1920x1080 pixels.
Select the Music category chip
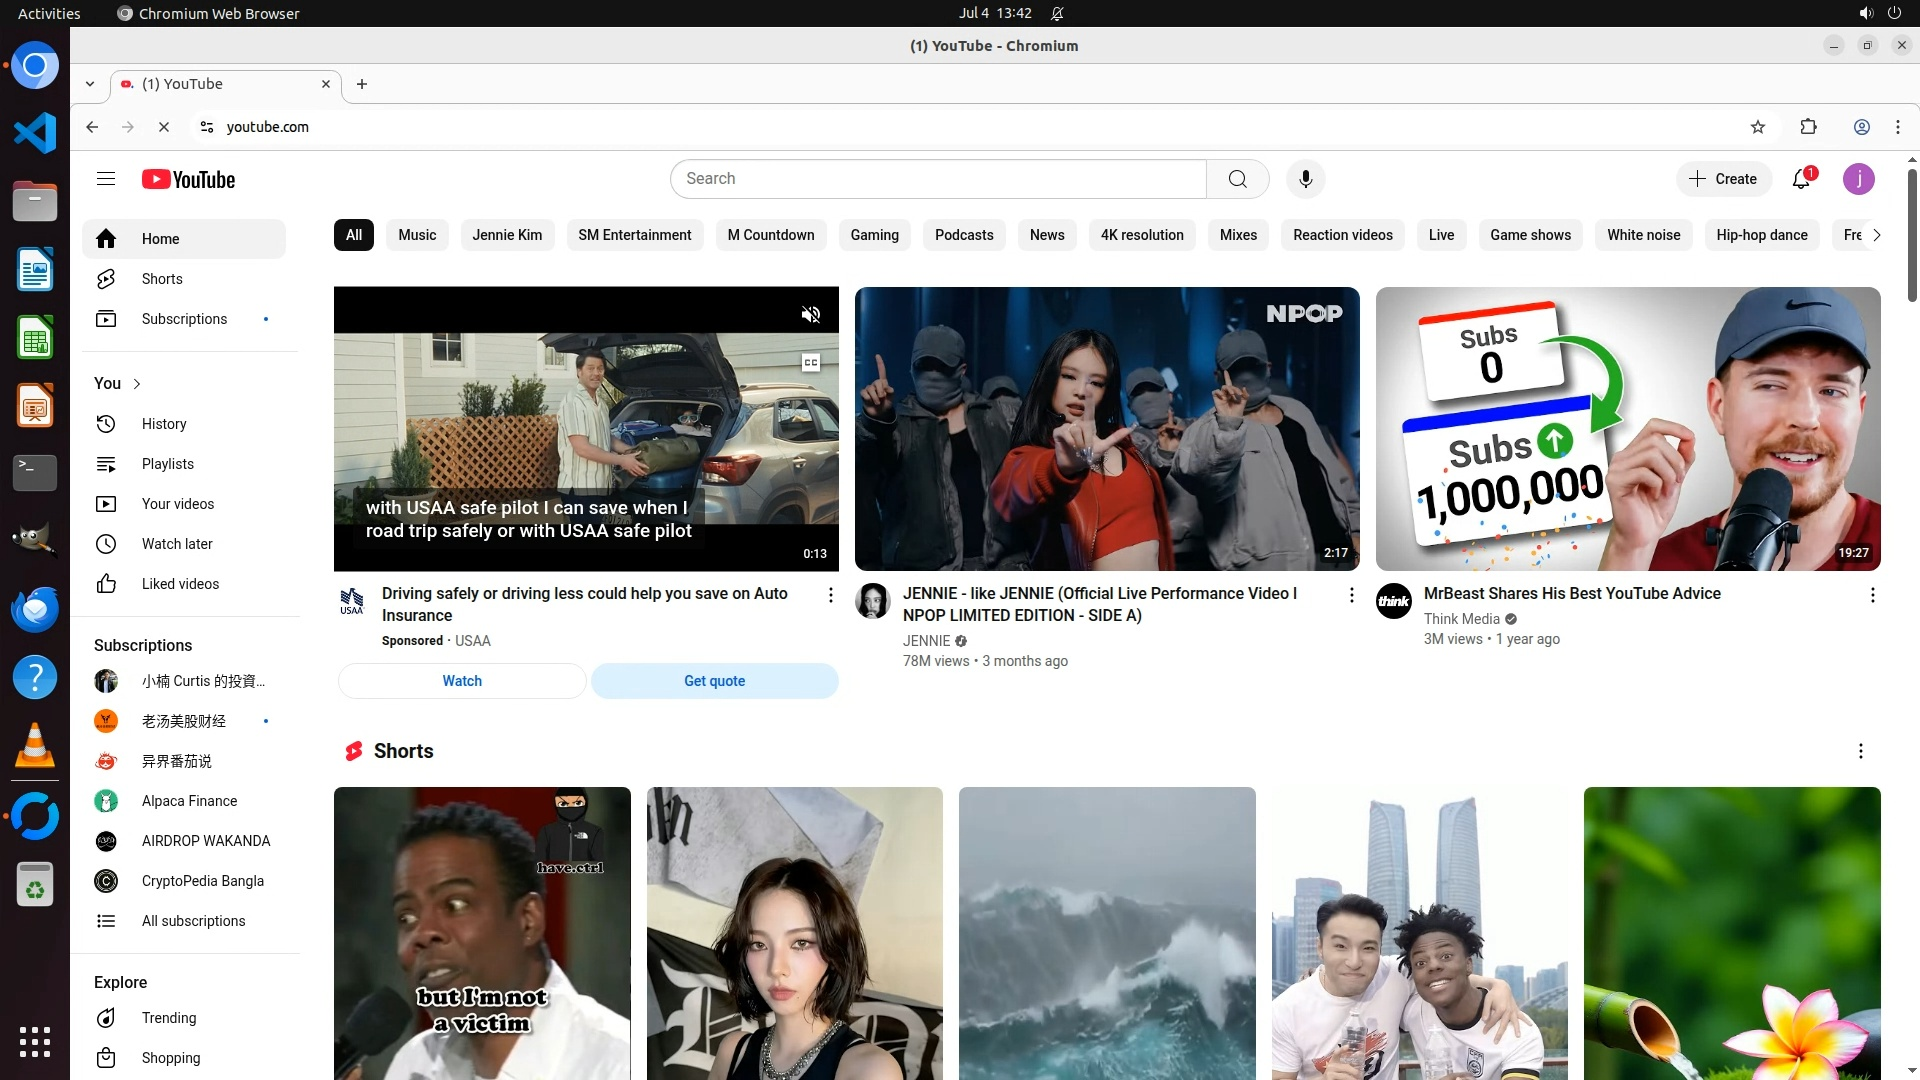(x=417, y=235)
